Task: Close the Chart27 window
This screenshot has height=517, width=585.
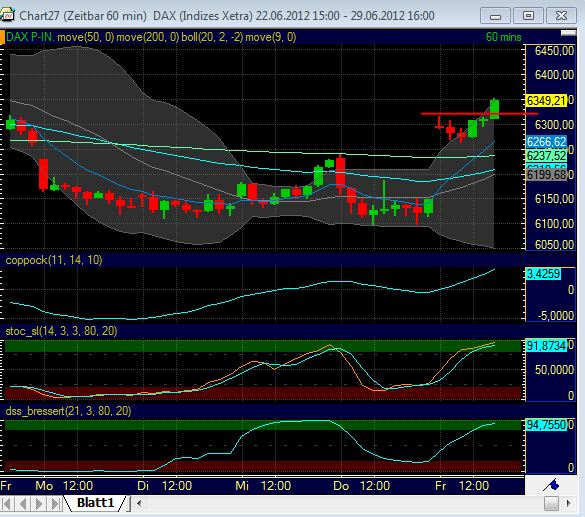Action: [x=561, y=16]
